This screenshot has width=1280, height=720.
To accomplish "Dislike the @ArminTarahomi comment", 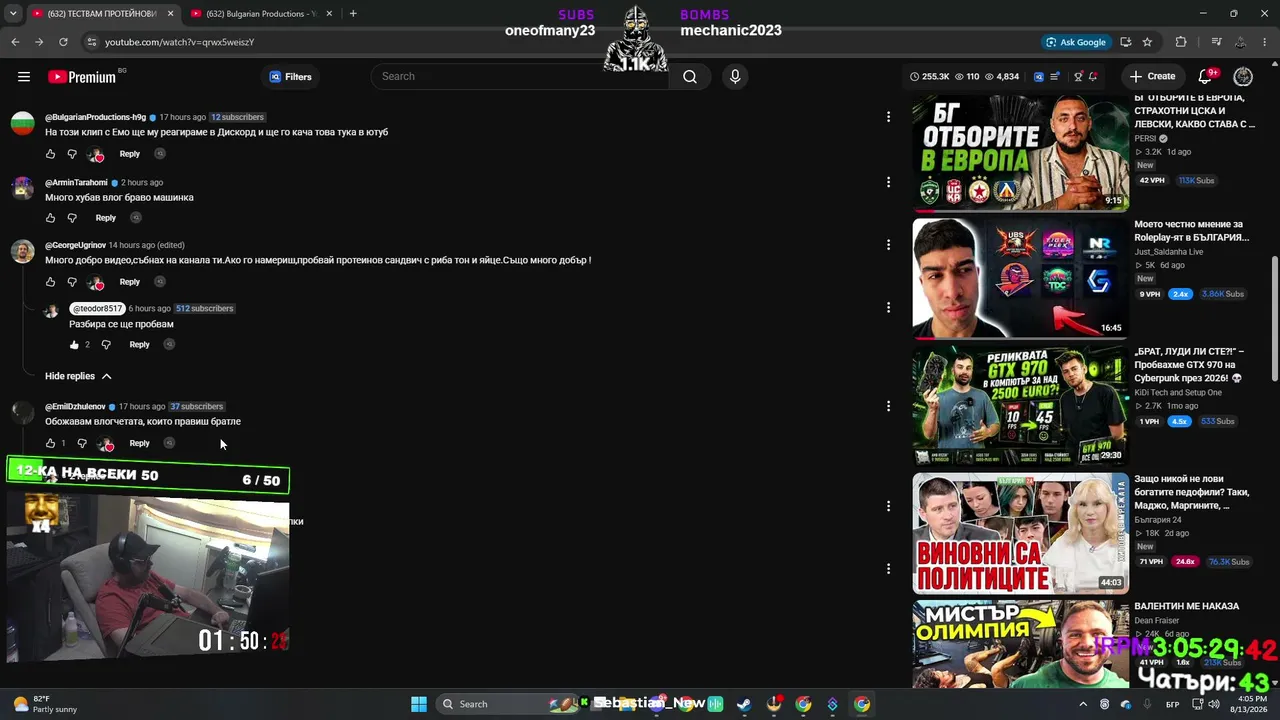I will coord(72,218).
